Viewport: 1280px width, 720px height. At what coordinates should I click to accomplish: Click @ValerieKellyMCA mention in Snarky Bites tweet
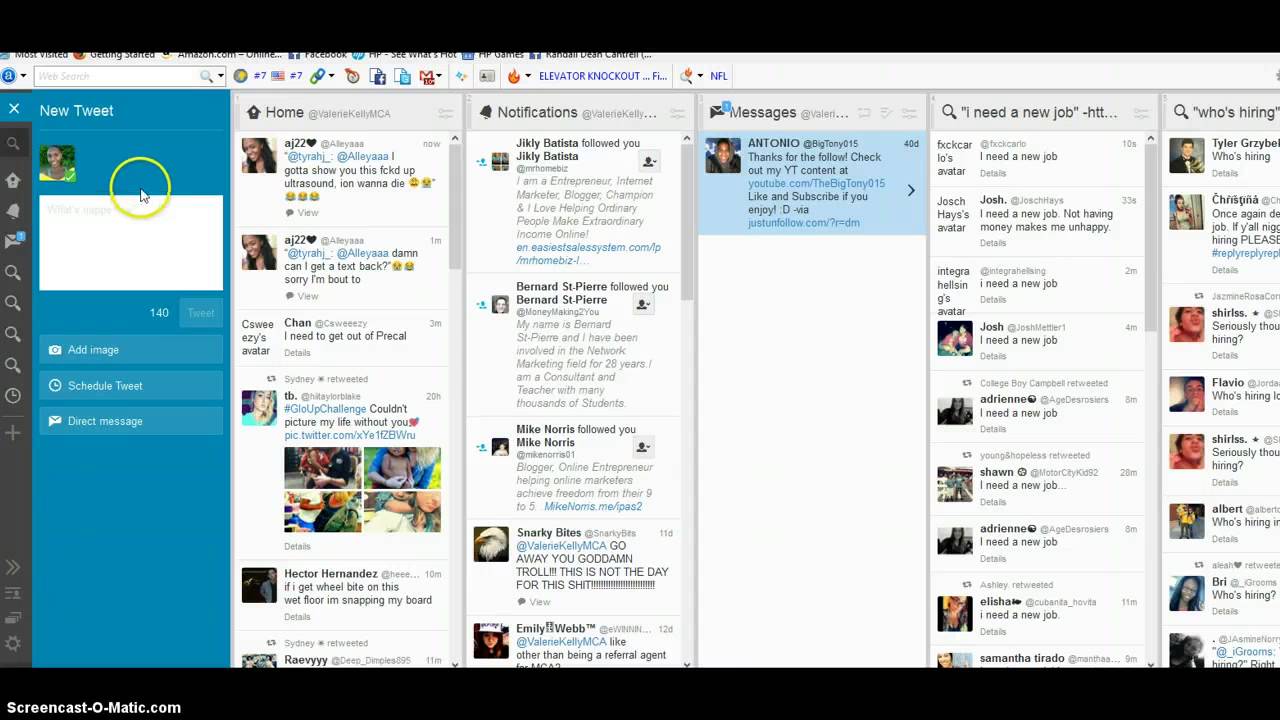pyautogui.click(x=561, y=546)
